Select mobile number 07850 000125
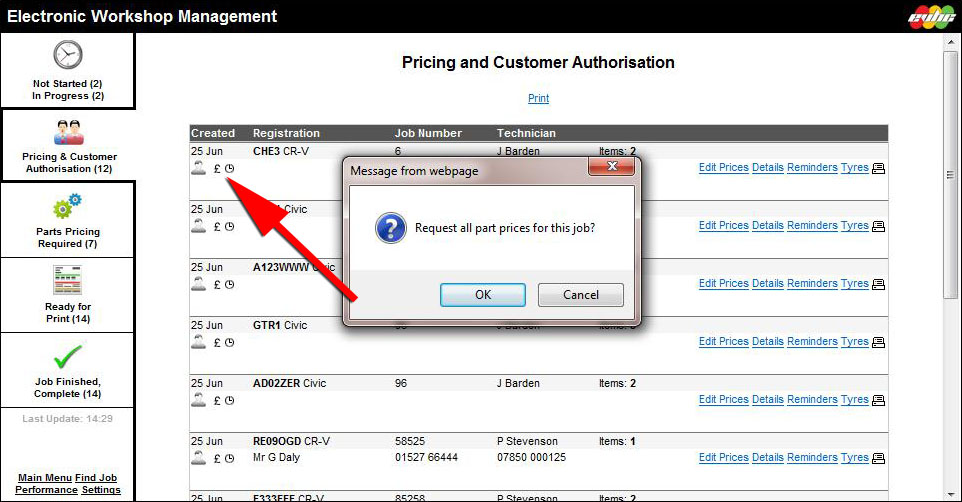 click(x=531, y=457)
